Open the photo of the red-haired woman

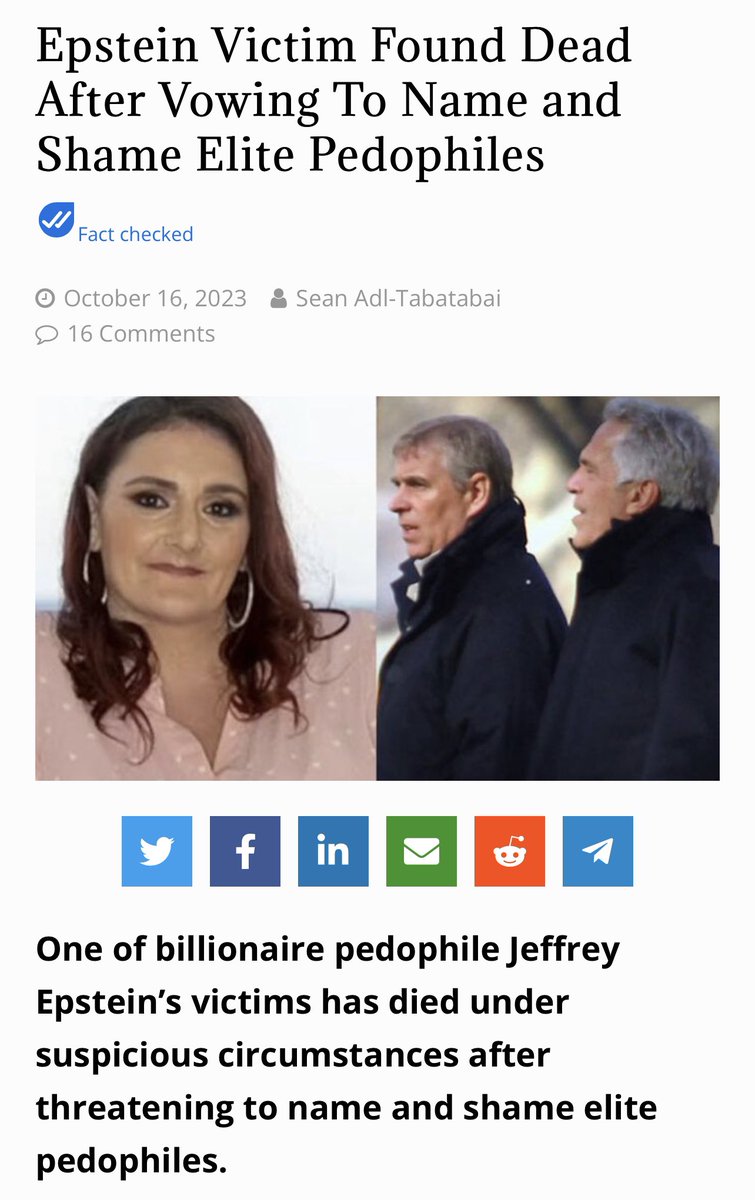(x=205, y=588)
